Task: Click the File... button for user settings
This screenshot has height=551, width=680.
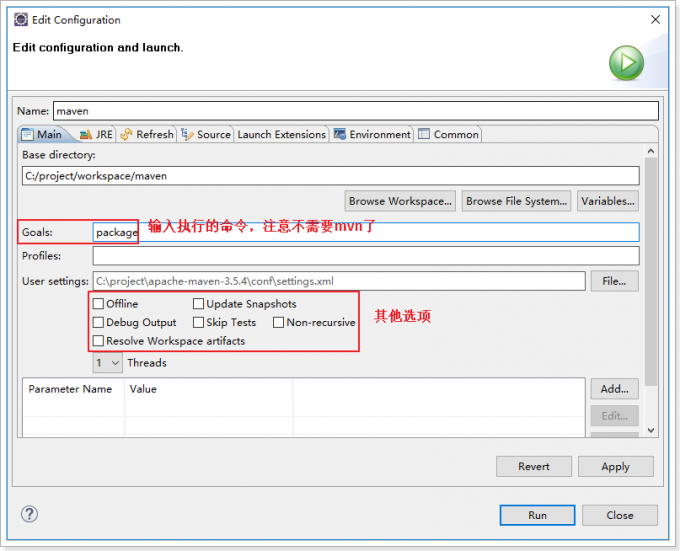Action: tap(614, 281)
